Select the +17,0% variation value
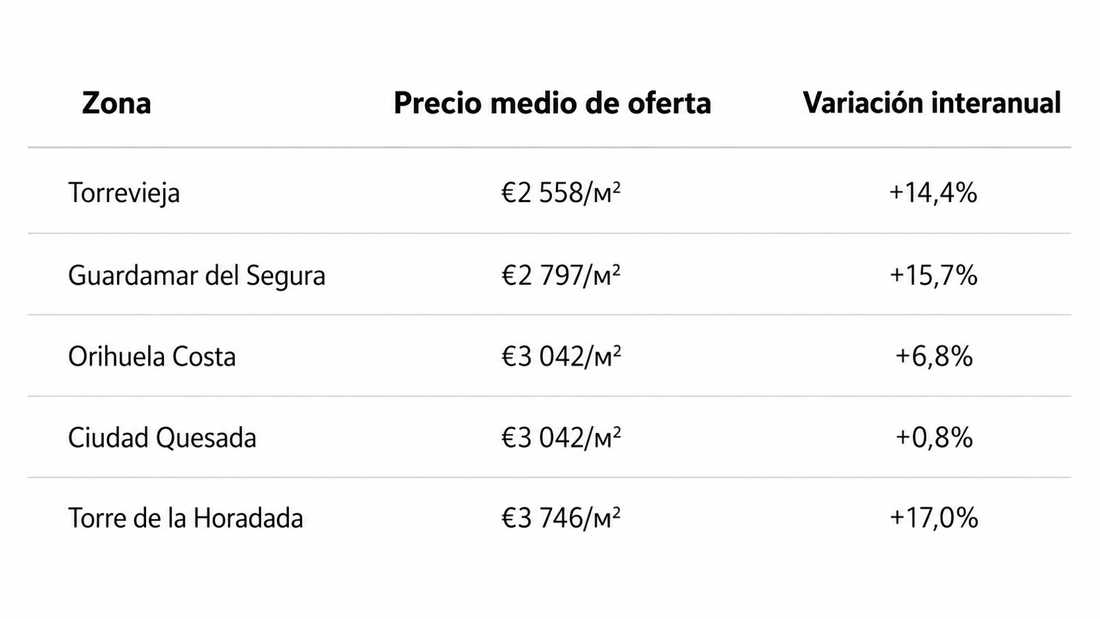 pyautogui.click(x=933, y=518)
